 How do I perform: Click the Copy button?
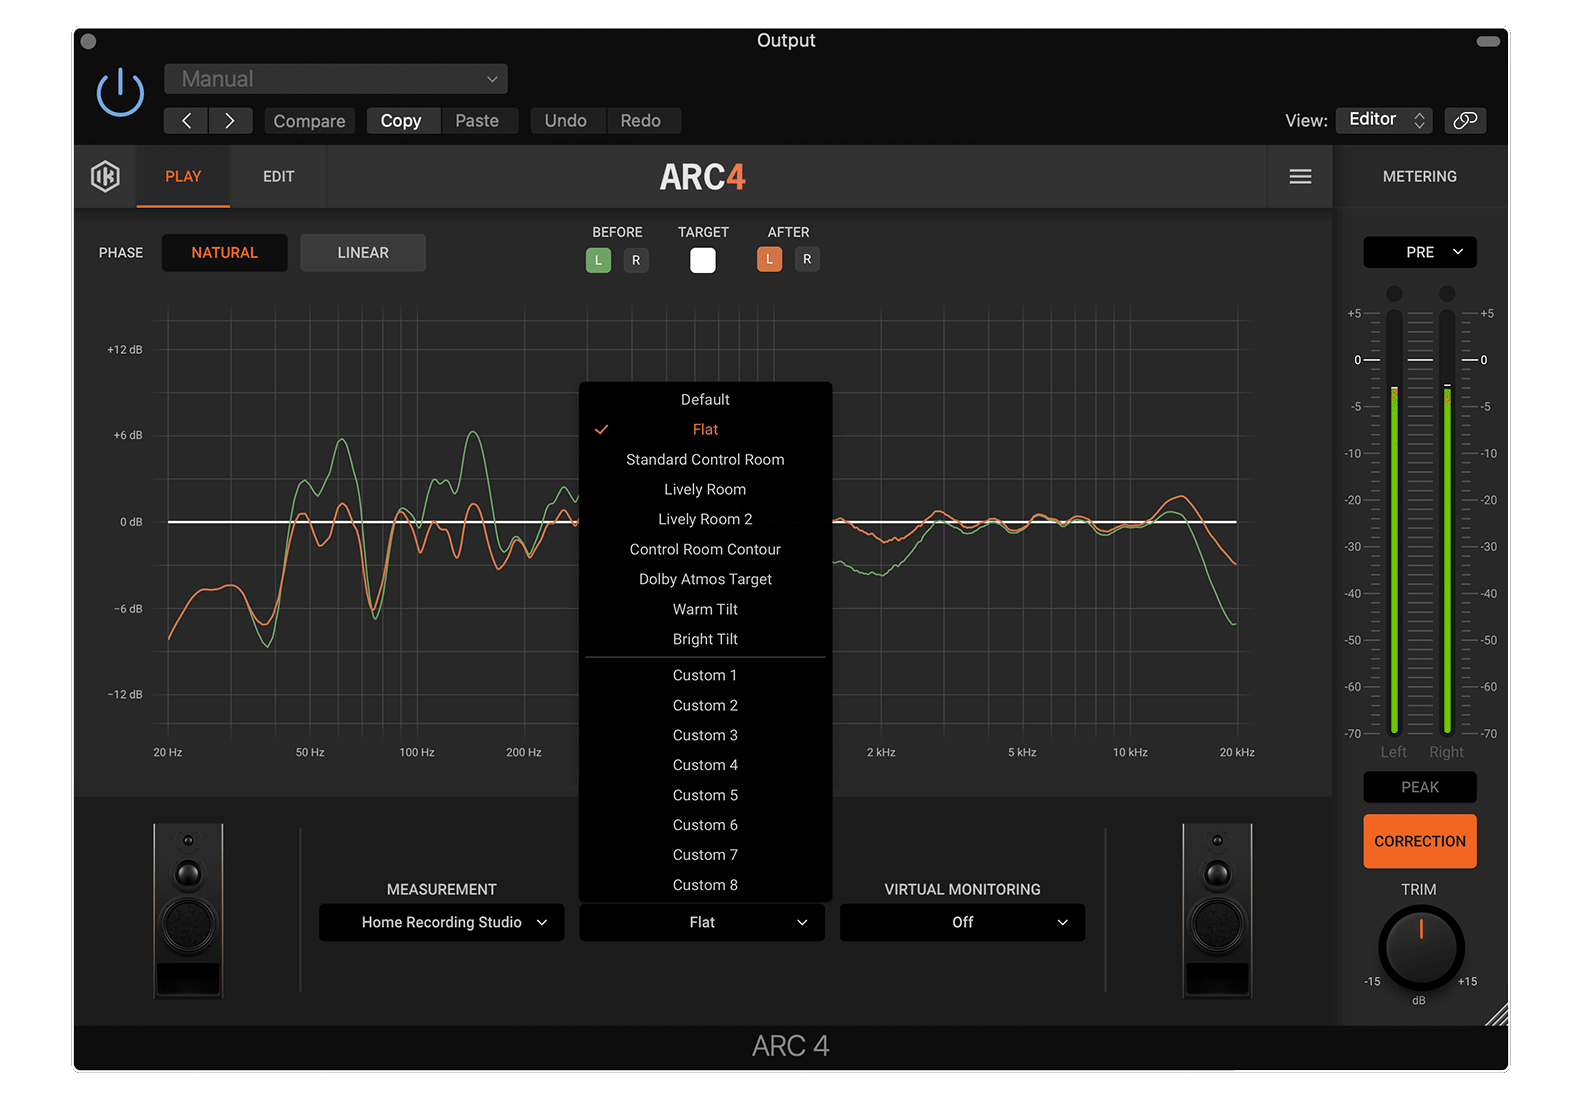click(401, 121)
